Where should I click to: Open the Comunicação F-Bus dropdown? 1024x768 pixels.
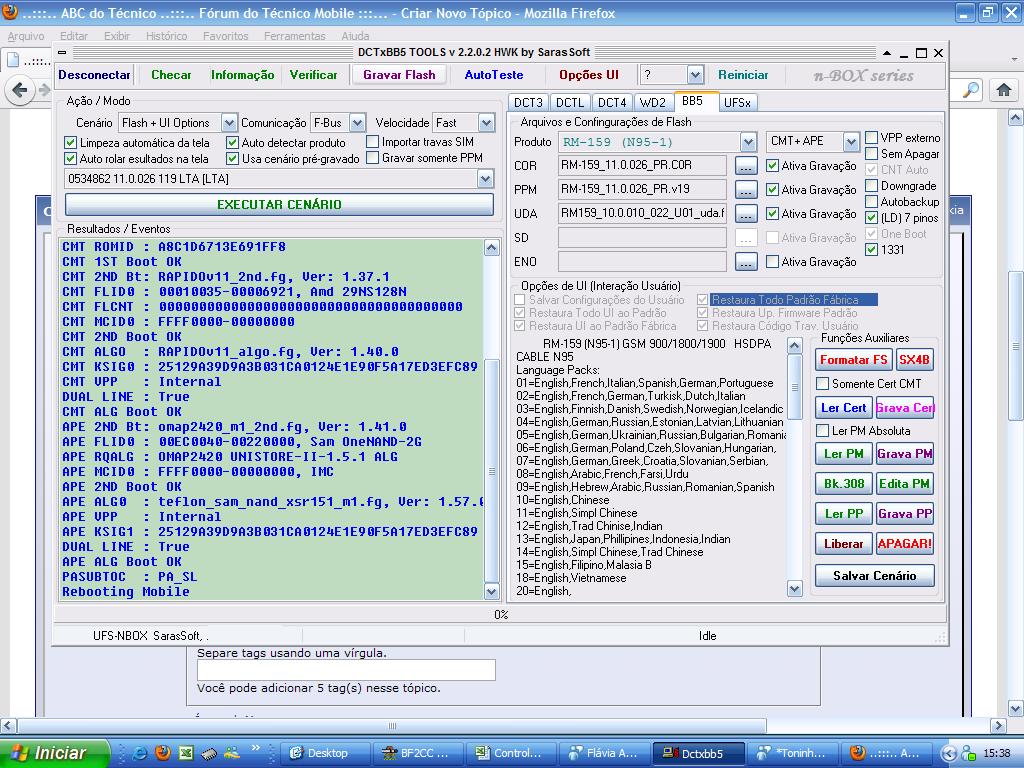(357, 123)
